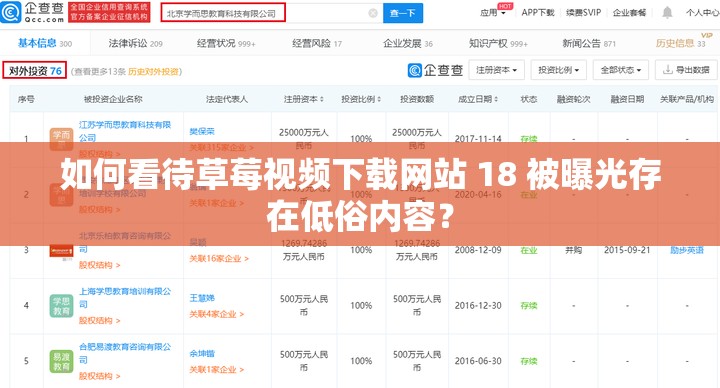This screenshot has height=388, width=720.
Task: Click the 易渡教育 logo in row 5
Action: 61,361
